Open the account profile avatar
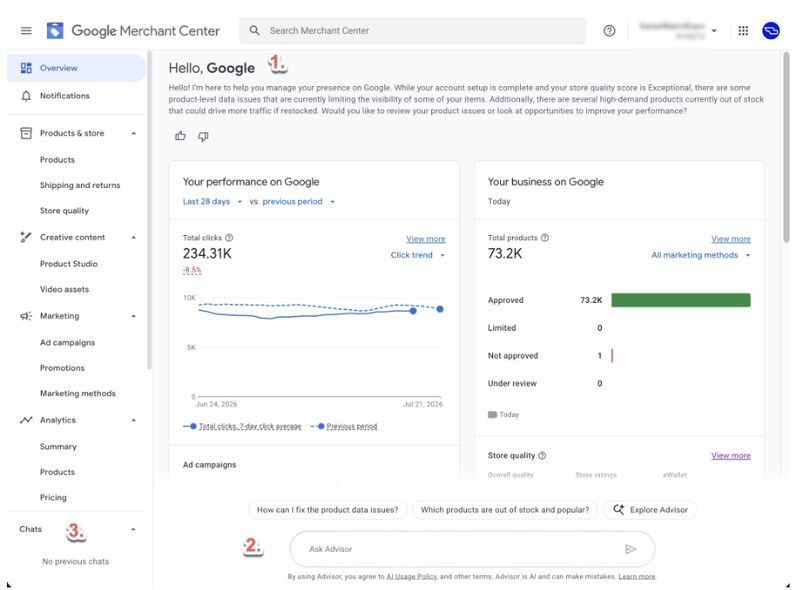This screenshot has width=800, height=590. point(770,31)
